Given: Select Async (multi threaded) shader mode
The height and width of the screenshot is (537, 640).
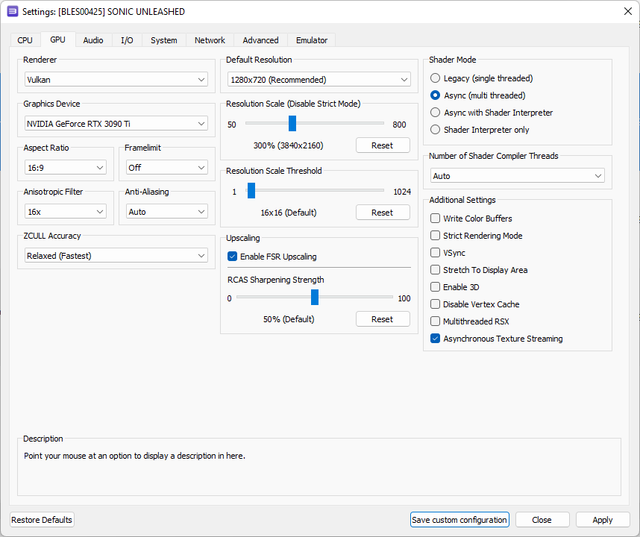Looking at the screenshot, I should [x=478, y=95].
